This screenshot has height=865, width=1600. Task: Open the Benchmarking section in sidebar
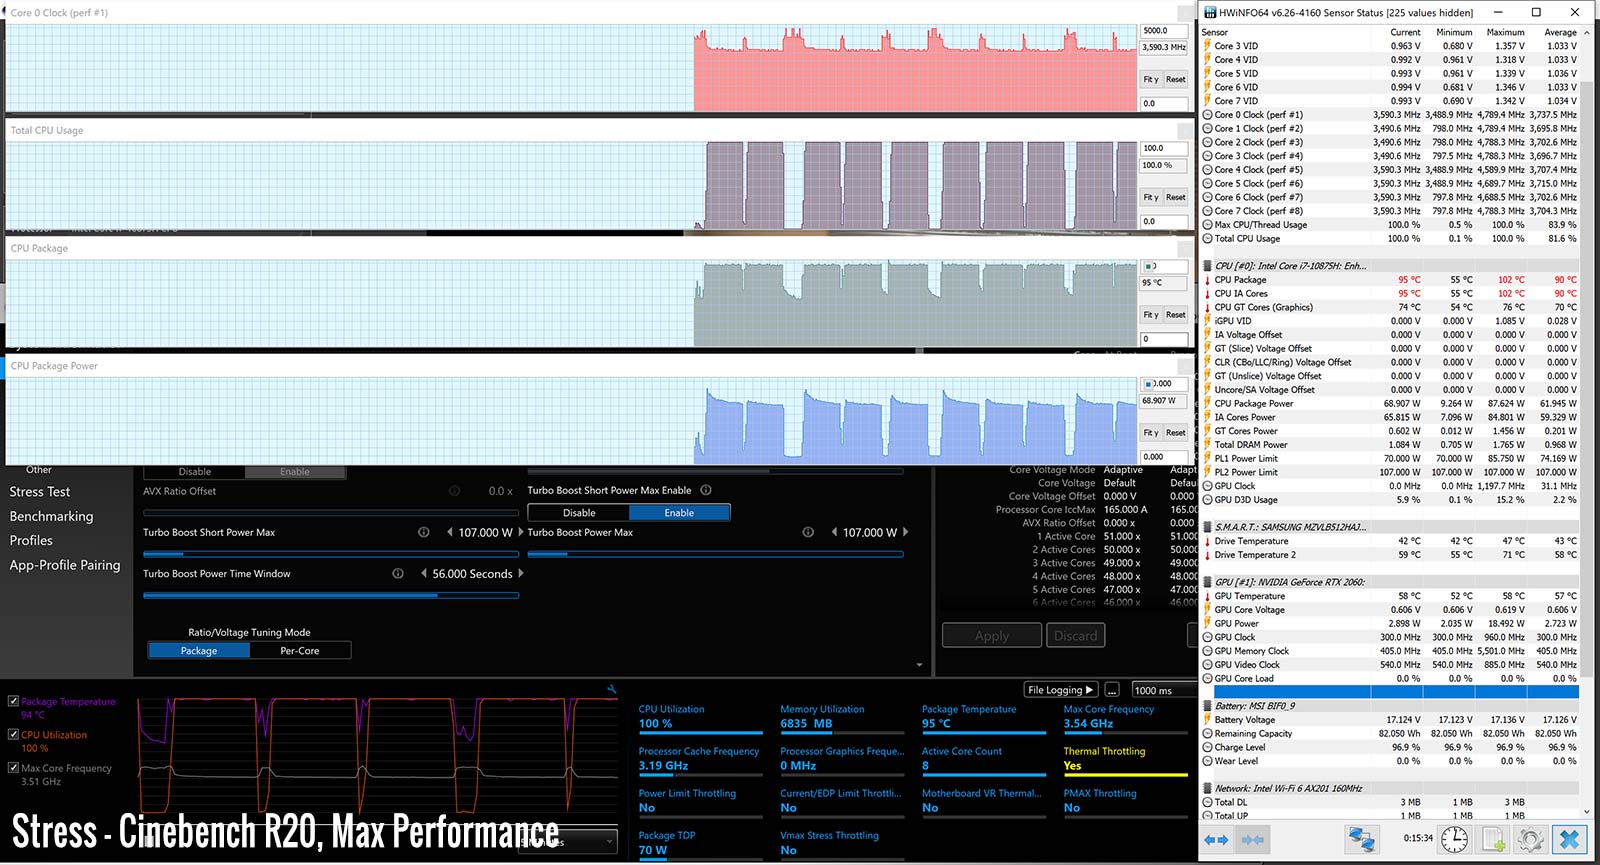pos(51,516)
